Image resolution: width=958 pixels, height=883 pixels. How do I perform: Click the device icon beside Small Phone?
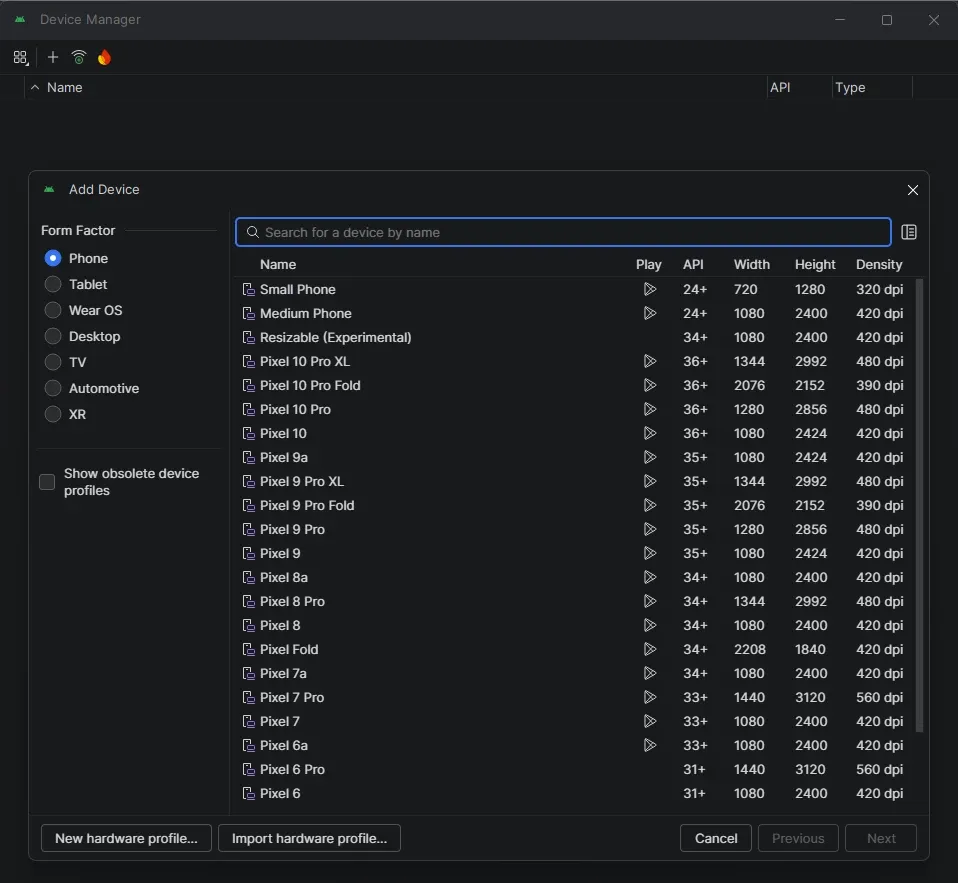tap(249, 289)
